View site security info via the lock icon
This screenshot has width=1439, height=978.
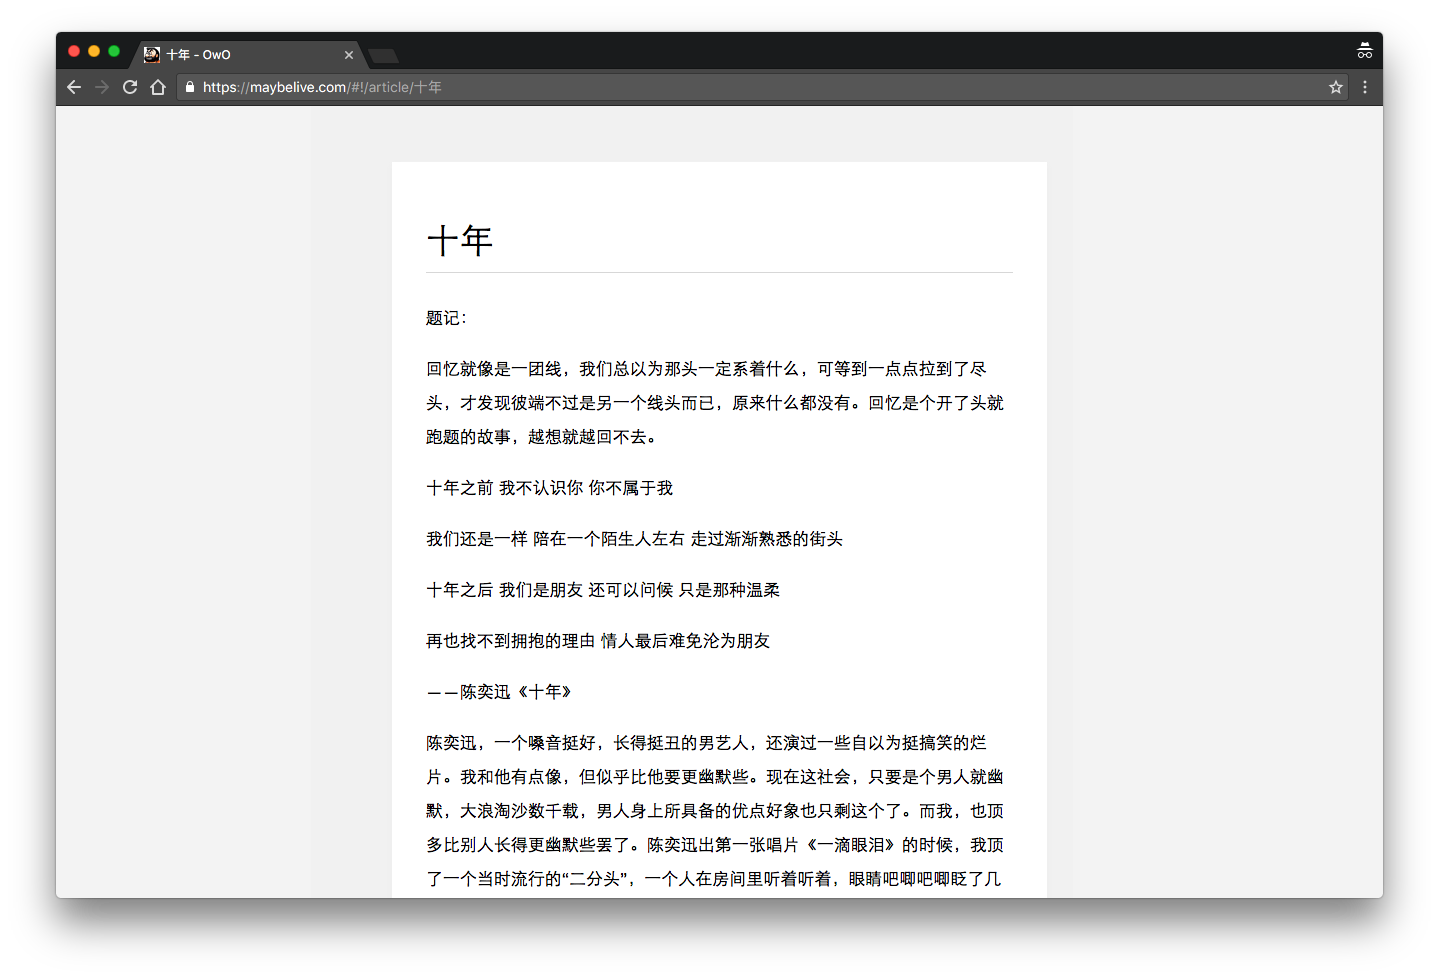click(x=190, y=87)
